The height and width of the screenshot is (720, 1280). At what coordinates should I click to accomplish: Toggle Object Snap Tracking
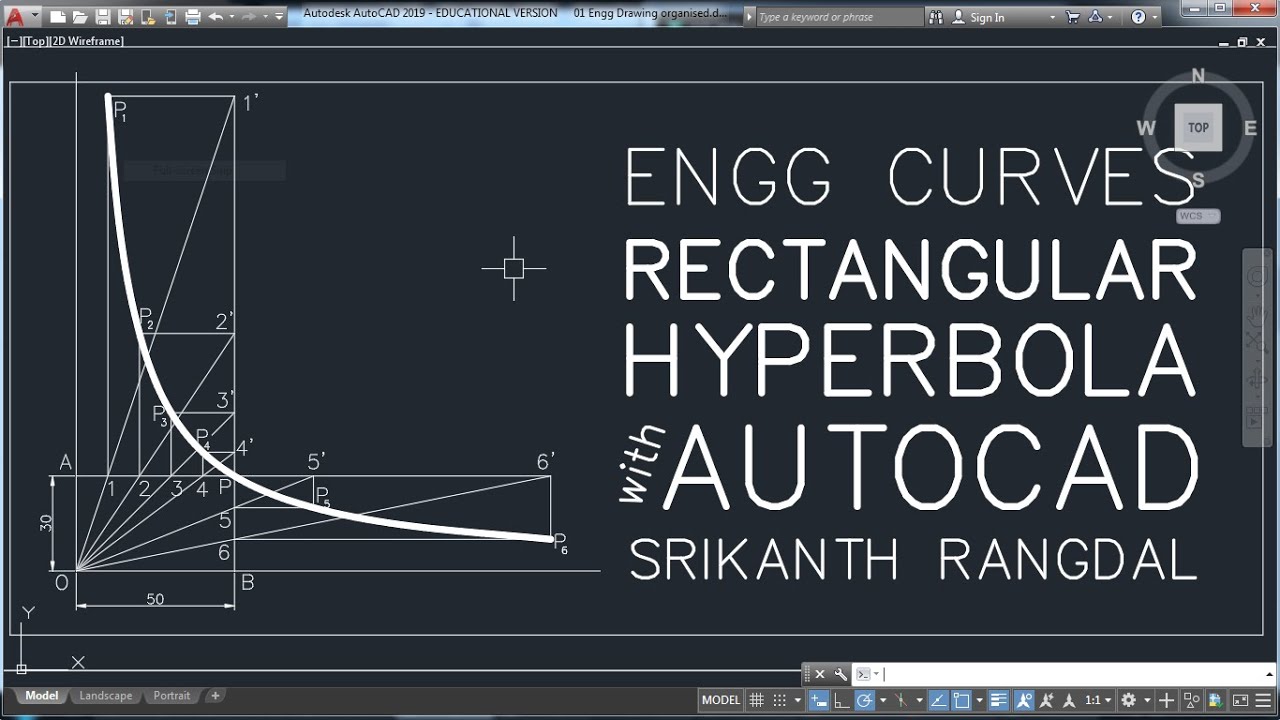click(x=939, y=700)
